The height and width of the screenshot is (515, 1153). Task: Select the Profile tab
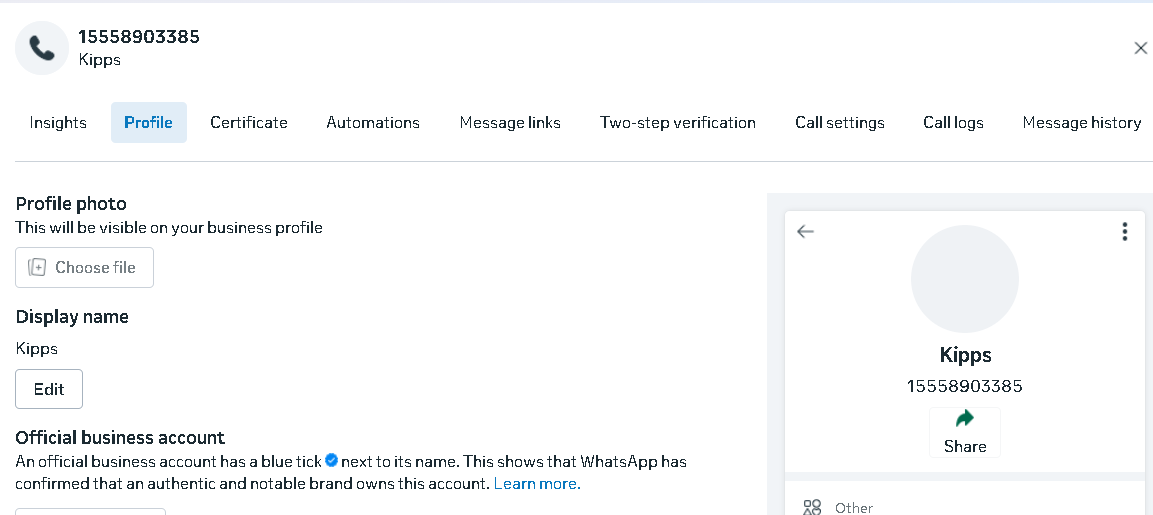[x=149, y=123]
